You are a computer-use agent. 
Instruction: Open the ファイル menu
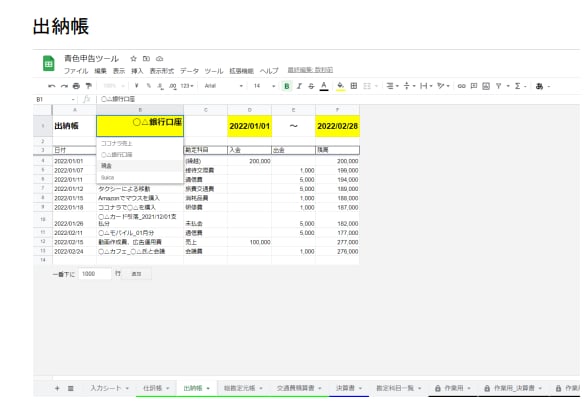pos(76,70)
